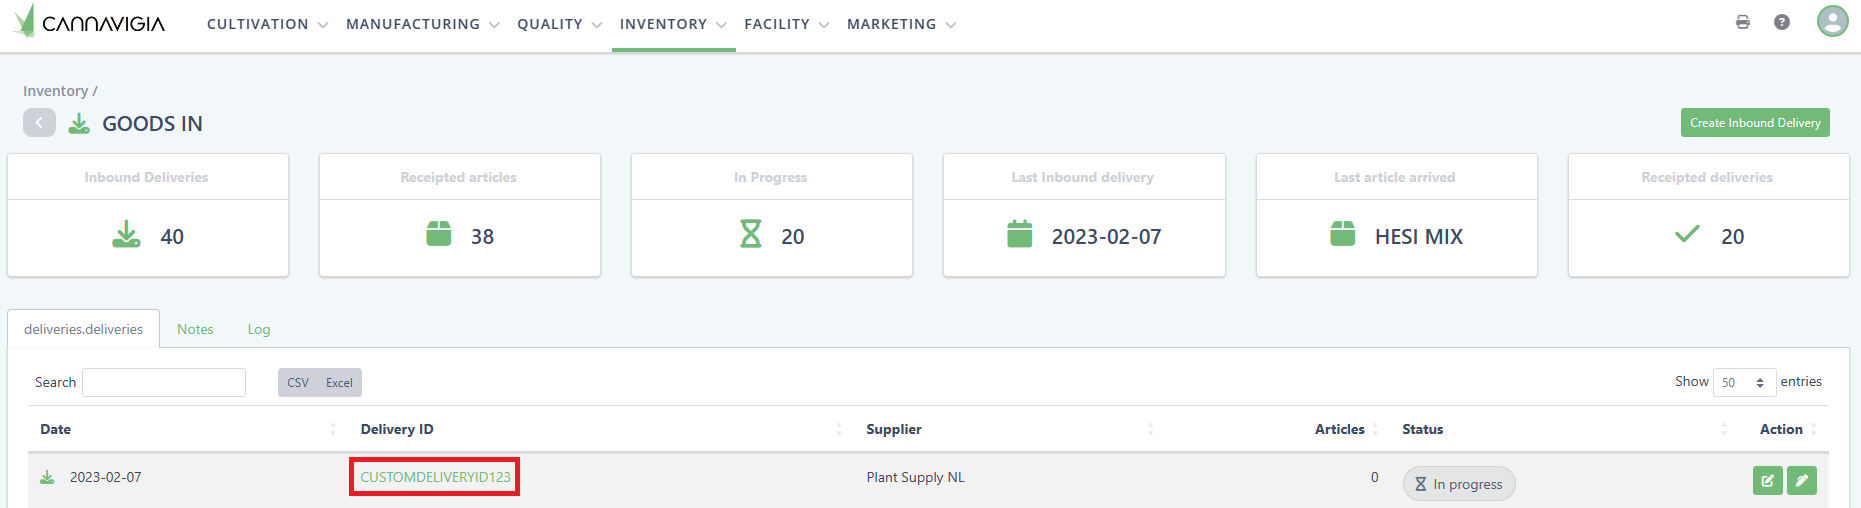Switch to the Notes tab

click(x=195, y=329)
